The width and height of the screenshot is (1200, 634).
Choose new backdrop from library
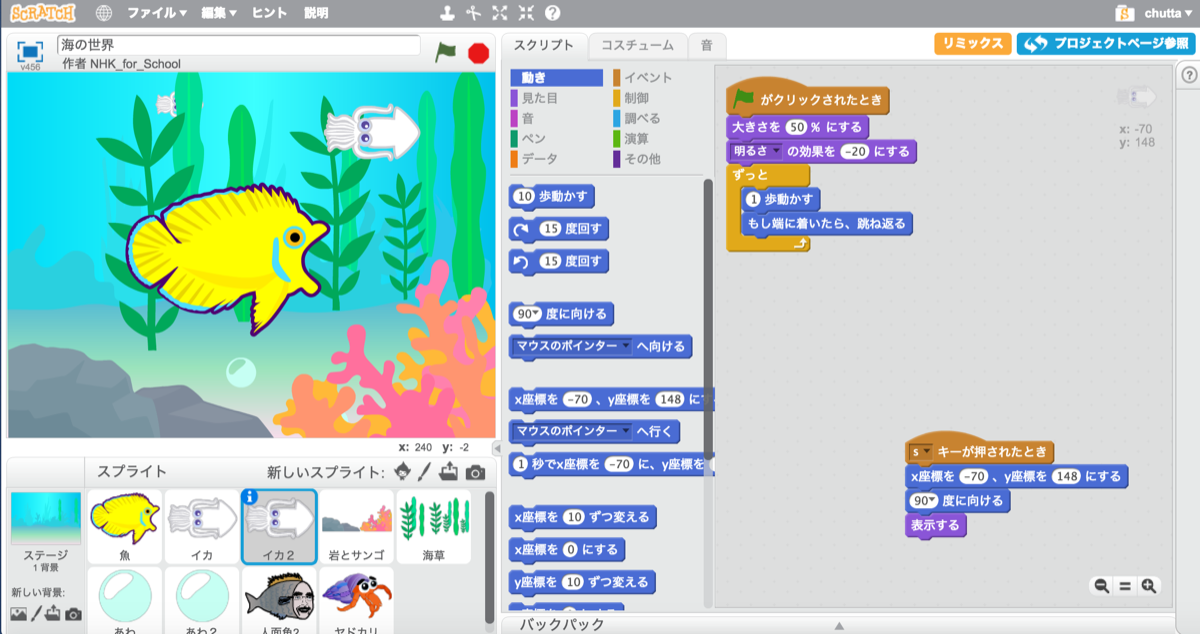click(x=18, y=613)
